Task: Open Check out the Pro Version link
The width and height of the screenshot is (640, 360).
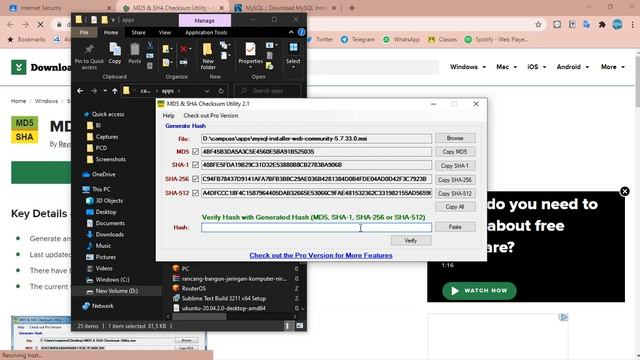Action: pos(321,255)
